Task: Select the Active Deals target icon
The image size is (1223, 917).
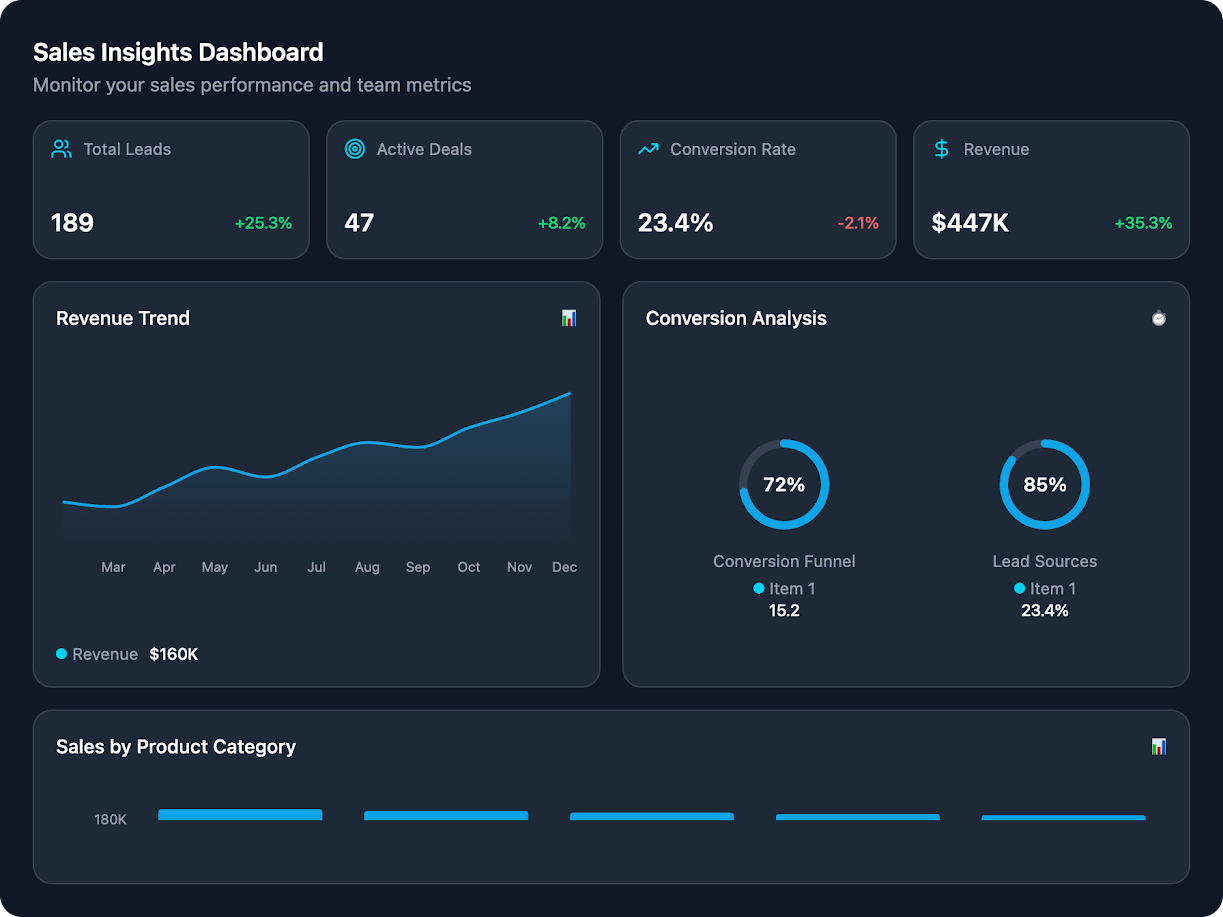Action: pyautogui.click(x=353, y=148)
